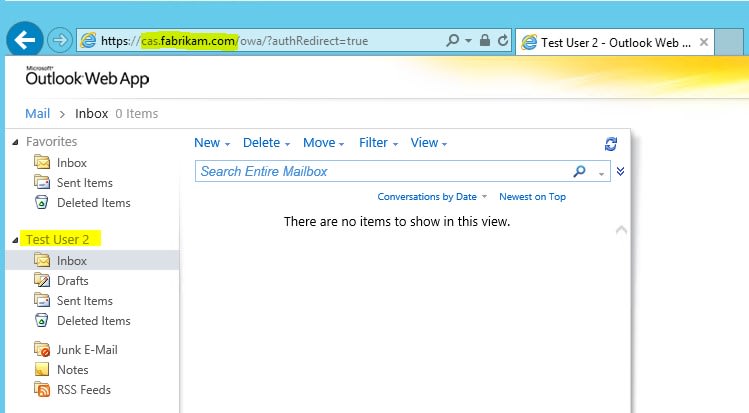Click the Favorites Deleted Items recycle bin icon
The image size is (749, 413).
(x=42, y=202)
